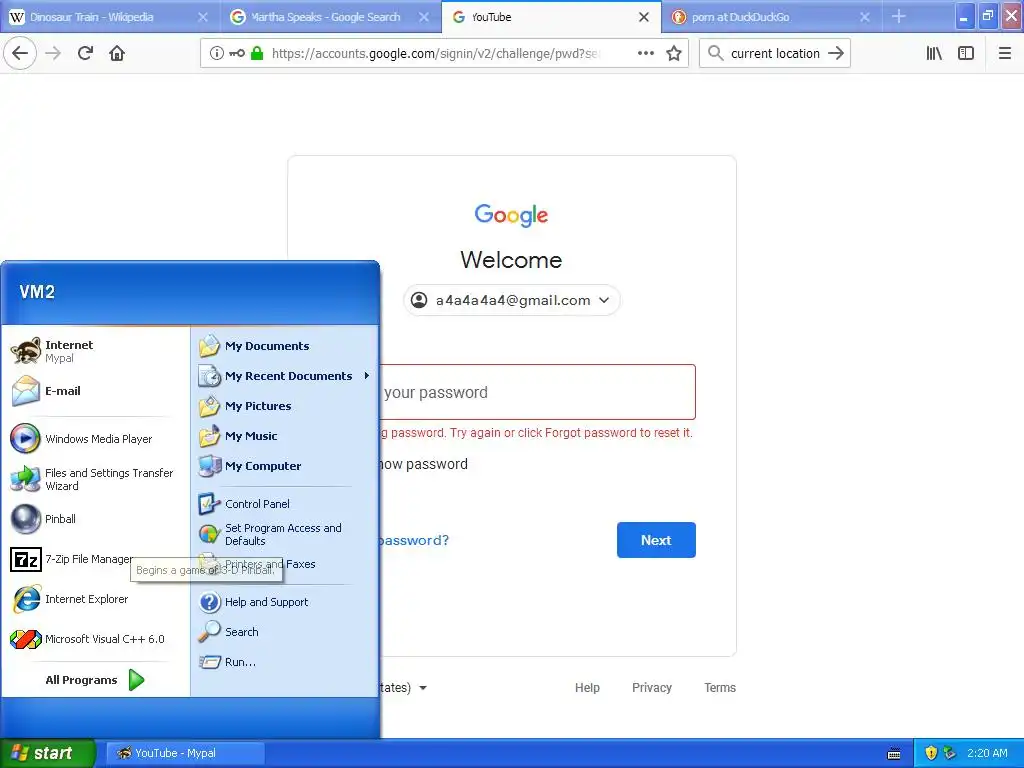Click the green padlock security icon

(257, 54)
